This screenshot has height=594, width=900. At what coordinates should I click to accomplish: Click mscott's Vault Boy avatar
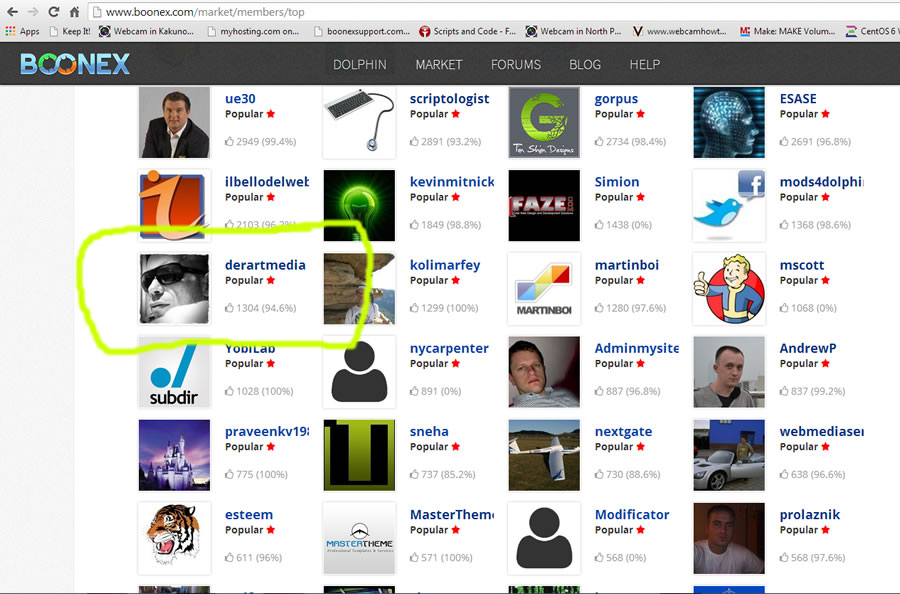point(729,289)
